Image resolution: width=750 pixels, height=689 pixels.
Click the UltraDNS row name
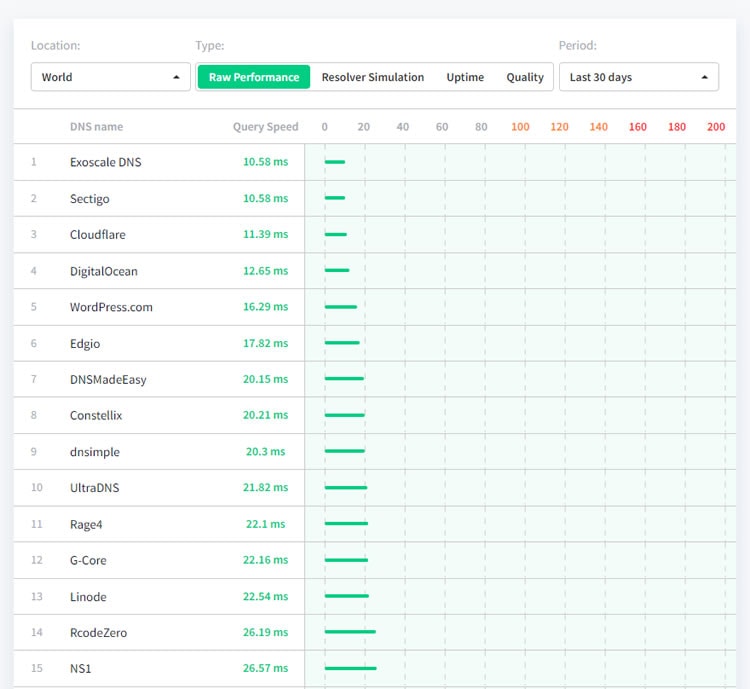click(94, 488)
